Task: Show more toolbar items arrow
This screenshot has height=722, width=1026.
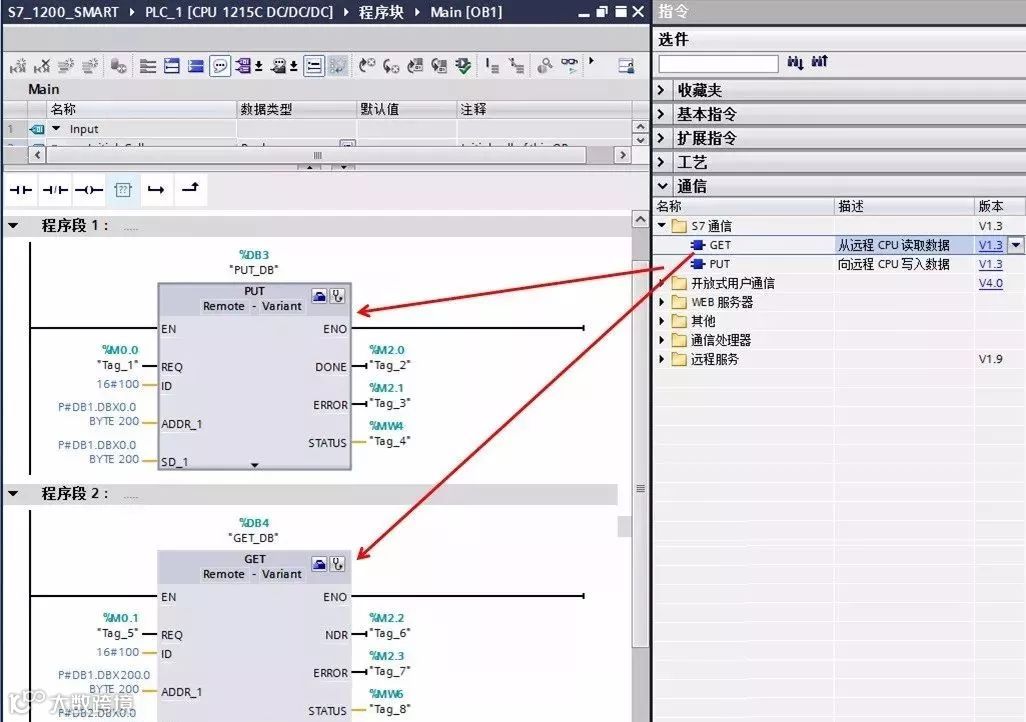Action: tap(592, 61)
